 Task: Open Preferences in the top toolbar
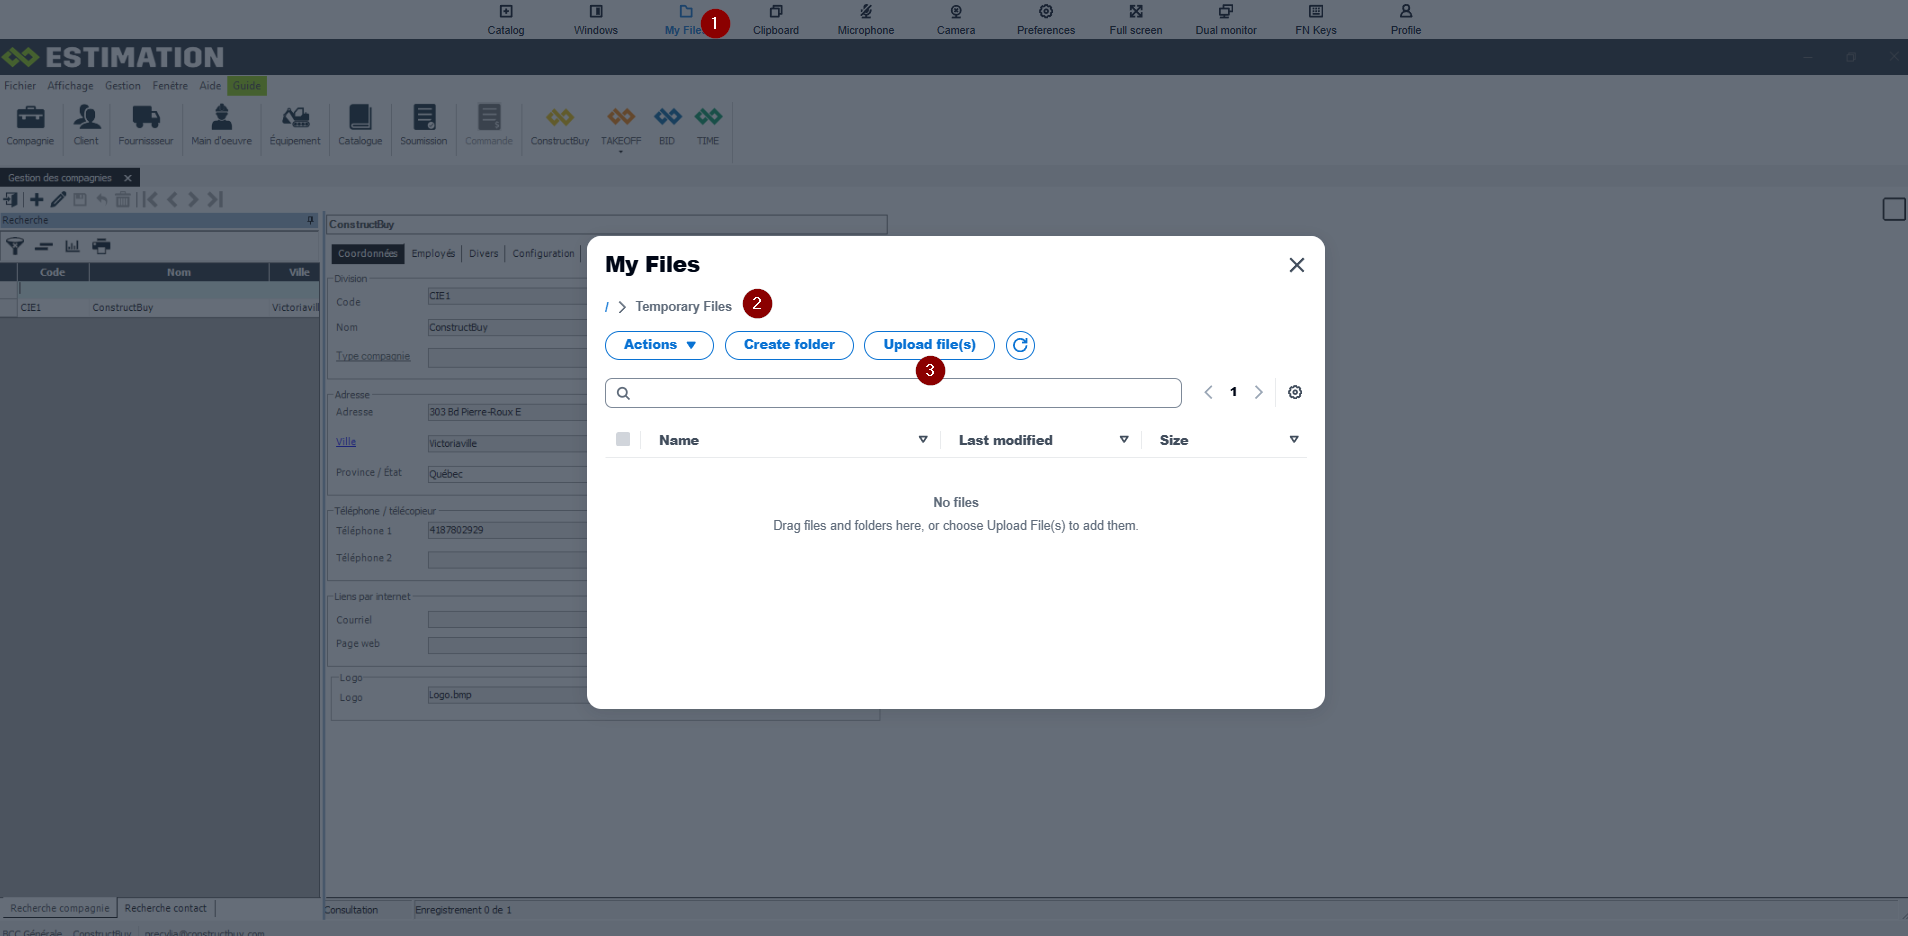1046,19
